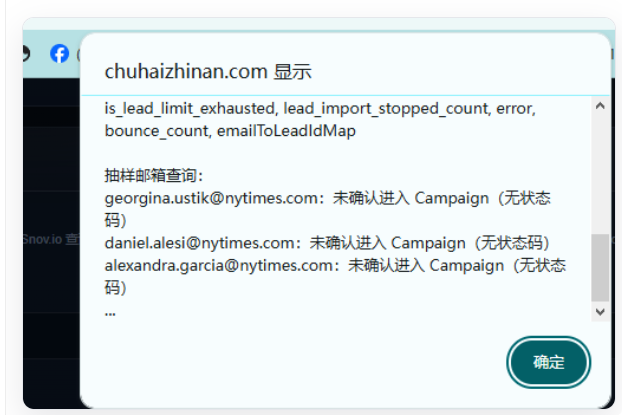This screenshot has height=415, width=622.
Task: Click the bounce_count, emailToLeadIdMap text
Action: click(230, 131)
